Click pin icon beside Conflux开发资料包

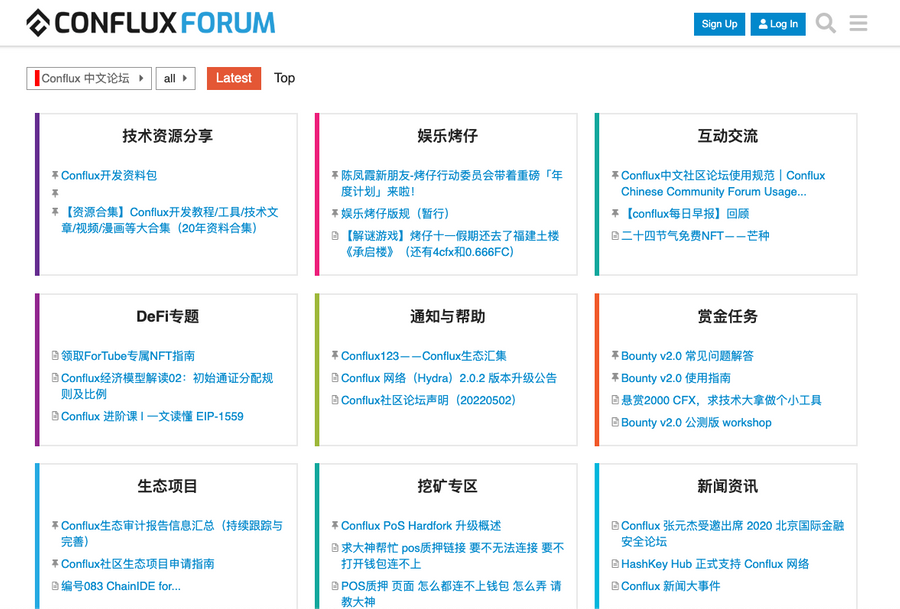point(55,176)
